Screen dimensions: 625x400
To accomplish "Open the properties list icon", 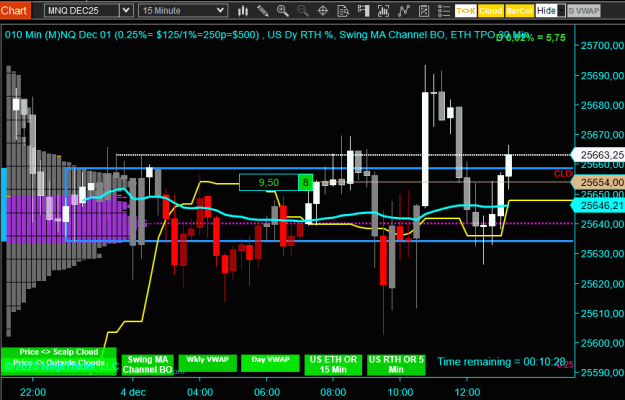I will 444,11.
